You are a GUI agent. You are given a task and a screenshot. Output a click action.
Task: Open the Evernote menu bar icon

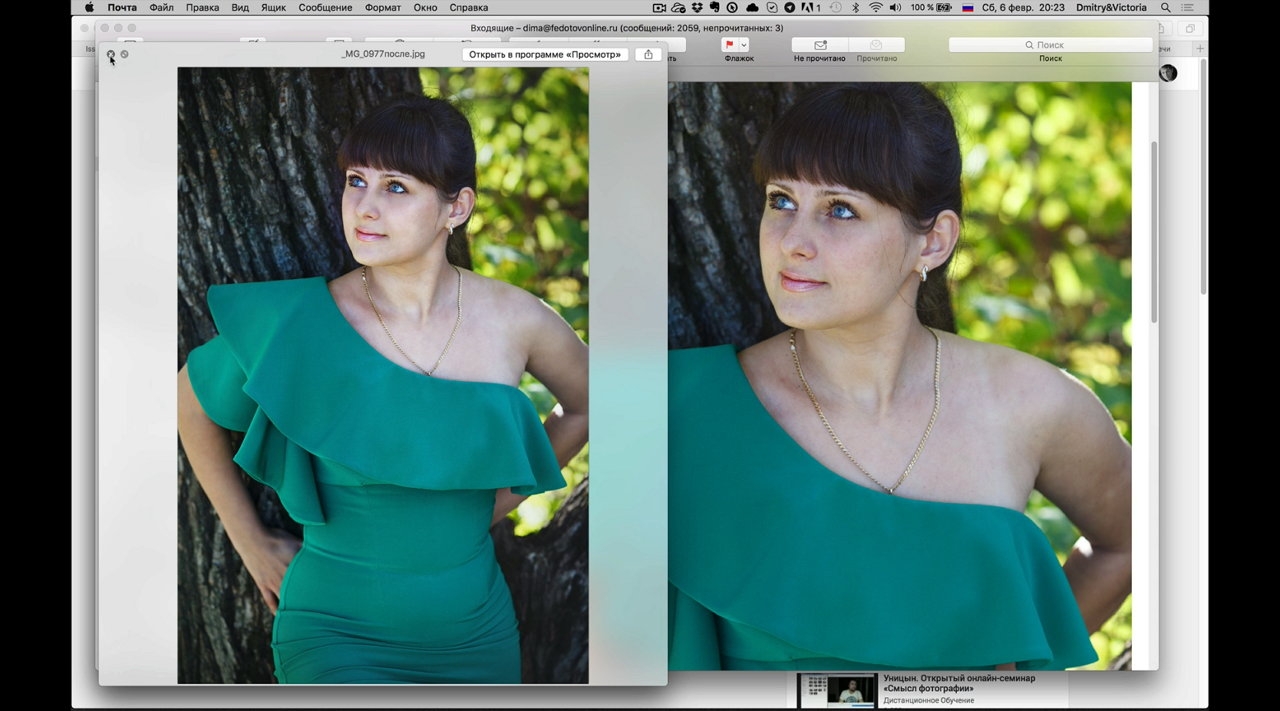point(714,7)
